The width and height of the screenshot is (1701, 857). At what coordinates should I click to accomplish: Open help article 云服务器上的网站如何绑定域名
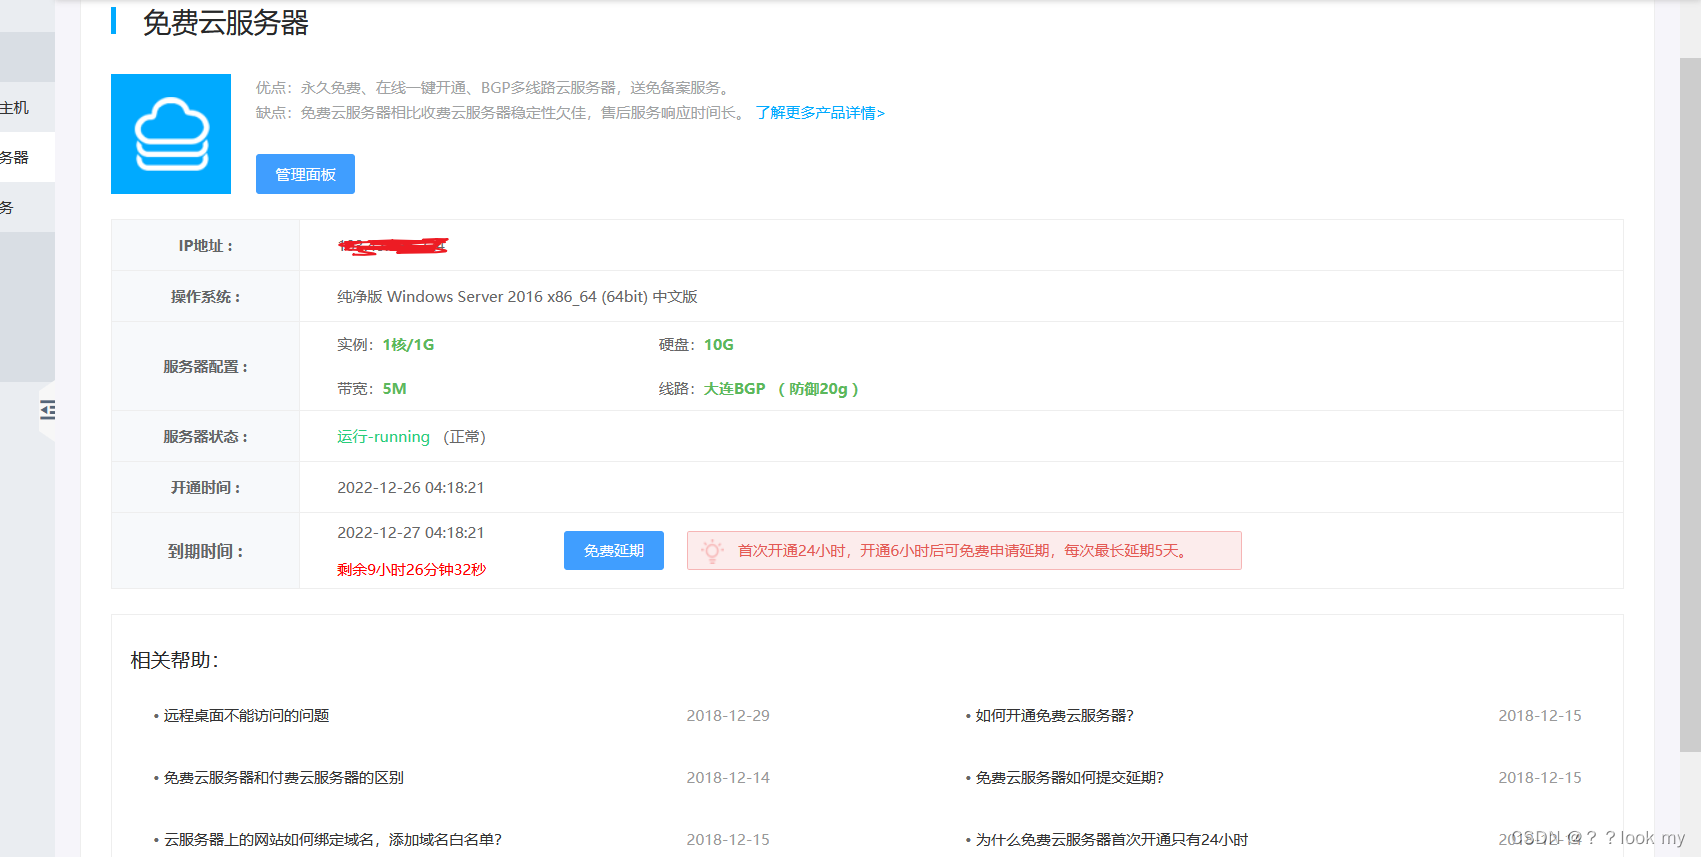332,840
